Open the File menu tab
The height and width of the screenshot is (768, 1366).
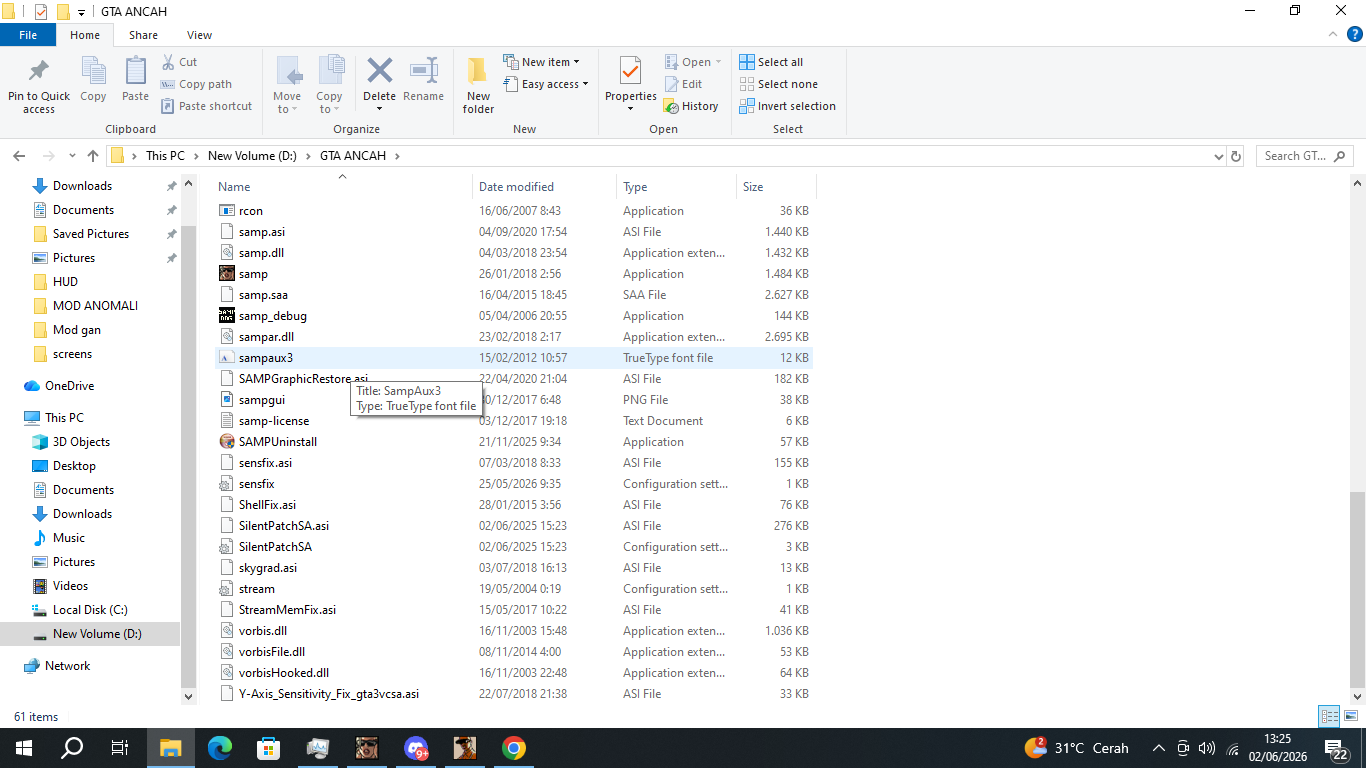[x=28, y=35]
